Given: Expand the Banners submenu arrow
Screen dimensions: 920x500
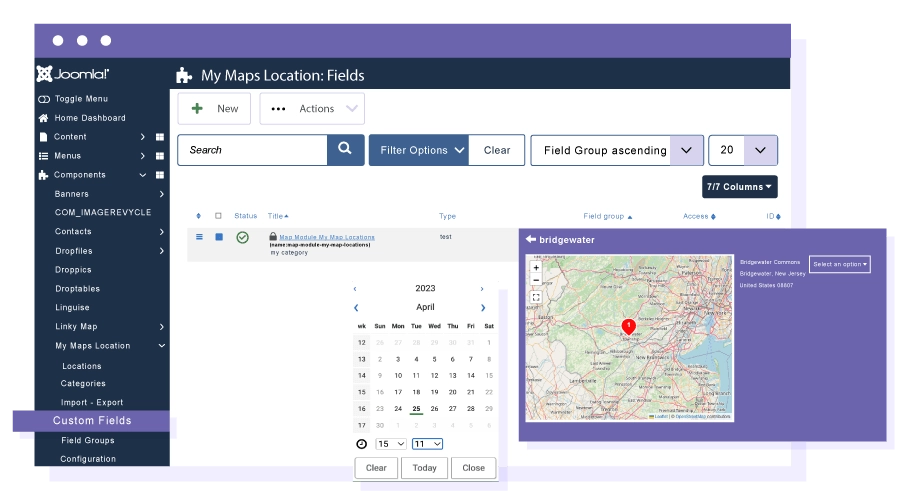Looking at the screenshot, I should 161,194.
